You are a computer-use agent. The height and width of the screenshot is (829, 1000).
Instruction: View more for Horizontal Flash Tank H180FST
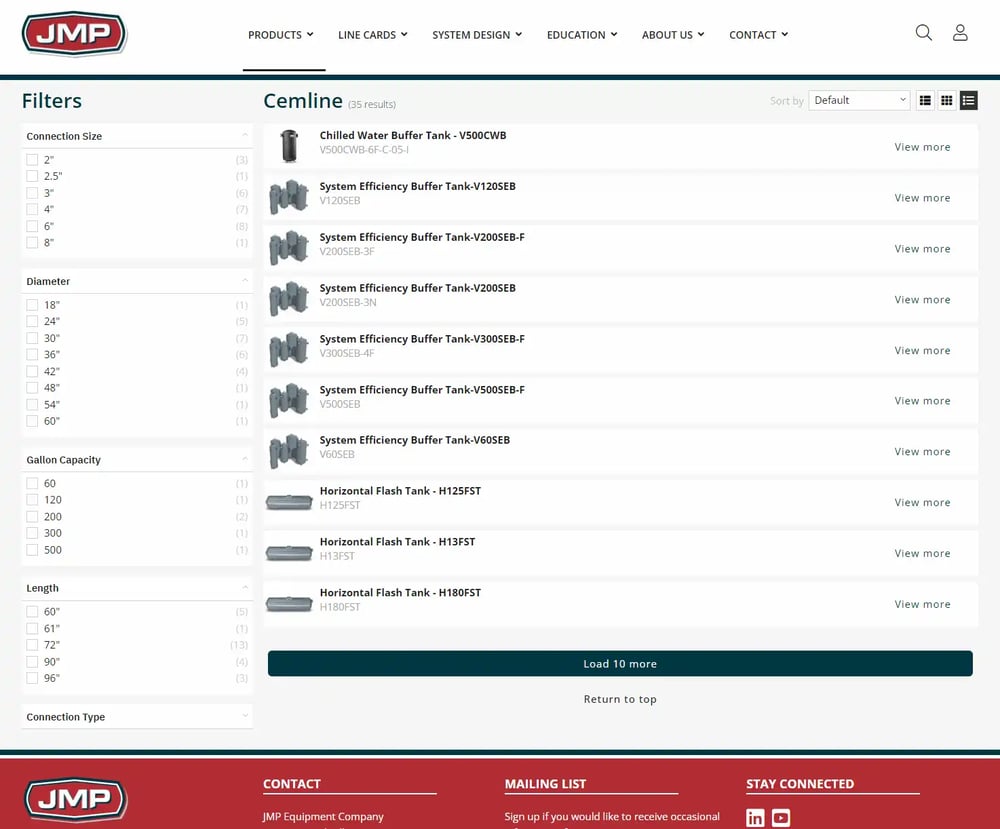point(922,604)
